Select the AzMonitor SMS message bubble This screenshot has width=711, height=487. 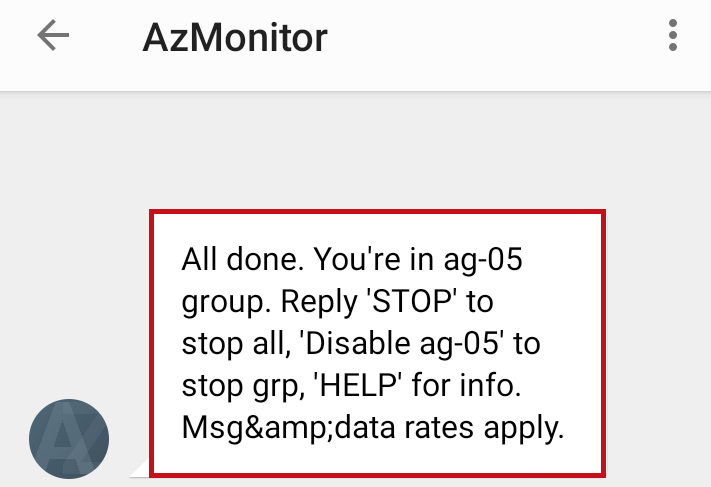[377, 343]
